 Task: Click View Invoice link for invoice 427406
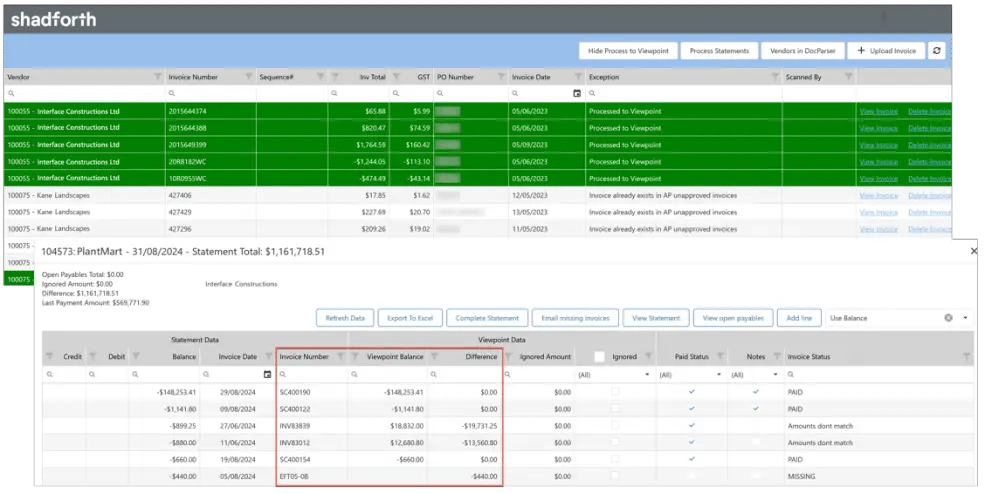878,195
